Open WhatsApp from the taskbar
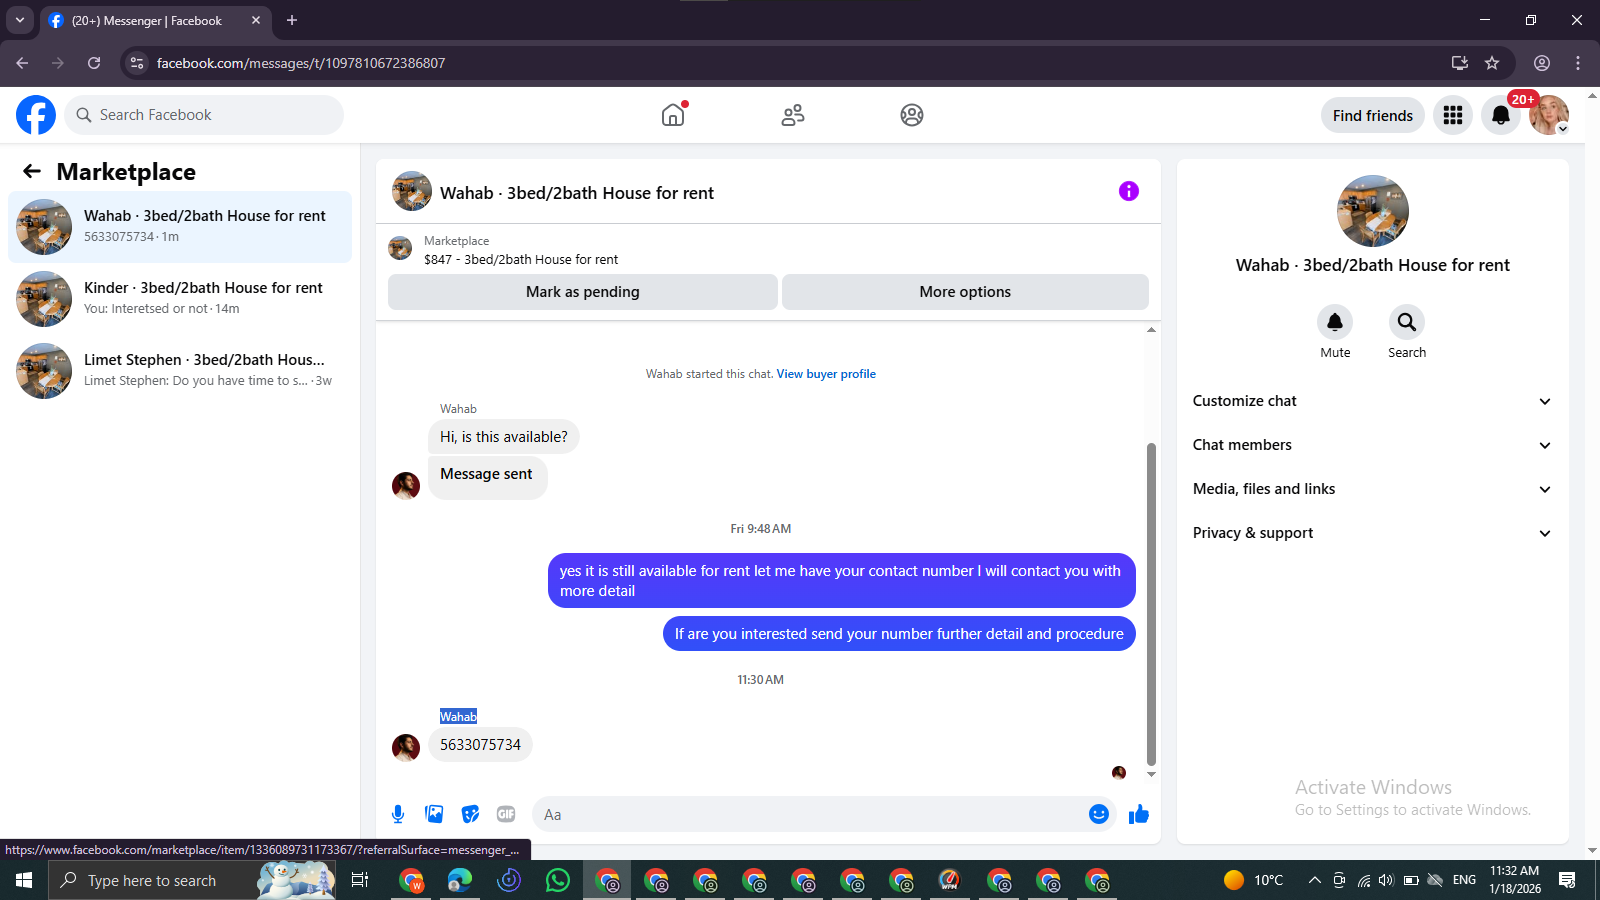Viewport: 1600px width, 900px height. click(558, 880)
